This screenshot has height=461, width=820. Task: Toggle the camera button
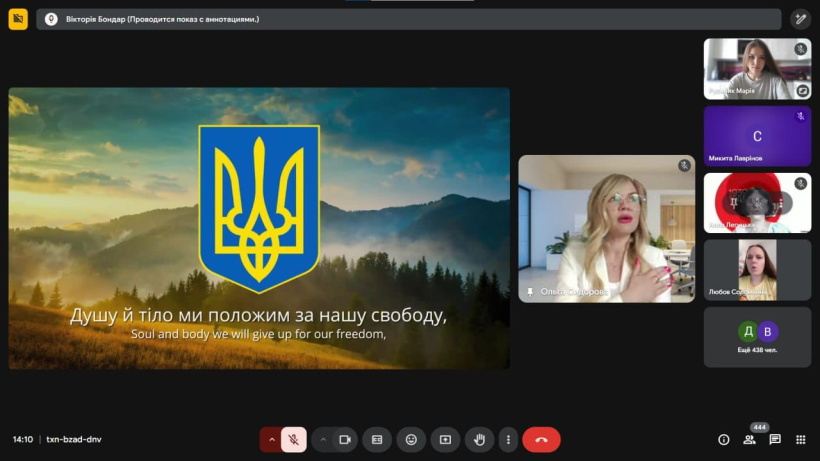(345, 440)
